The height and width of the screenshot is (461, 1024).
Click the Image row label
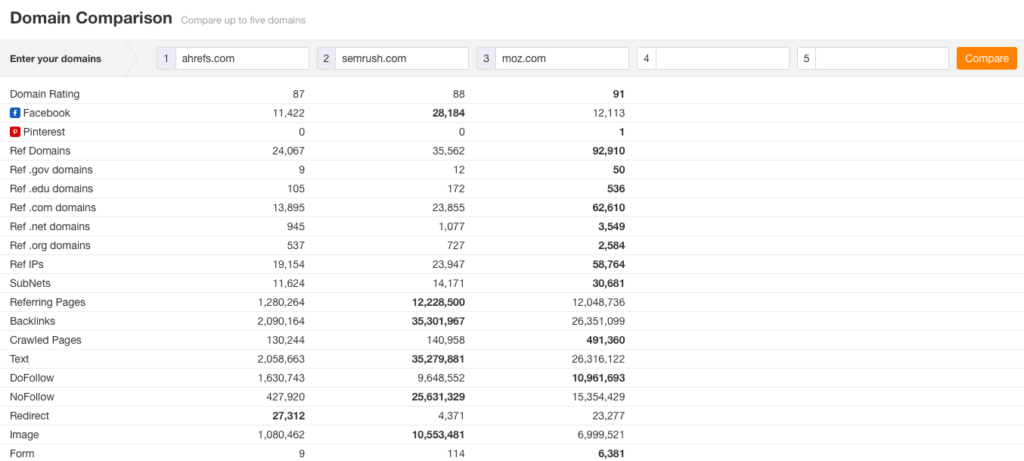[x=24, y=435]
